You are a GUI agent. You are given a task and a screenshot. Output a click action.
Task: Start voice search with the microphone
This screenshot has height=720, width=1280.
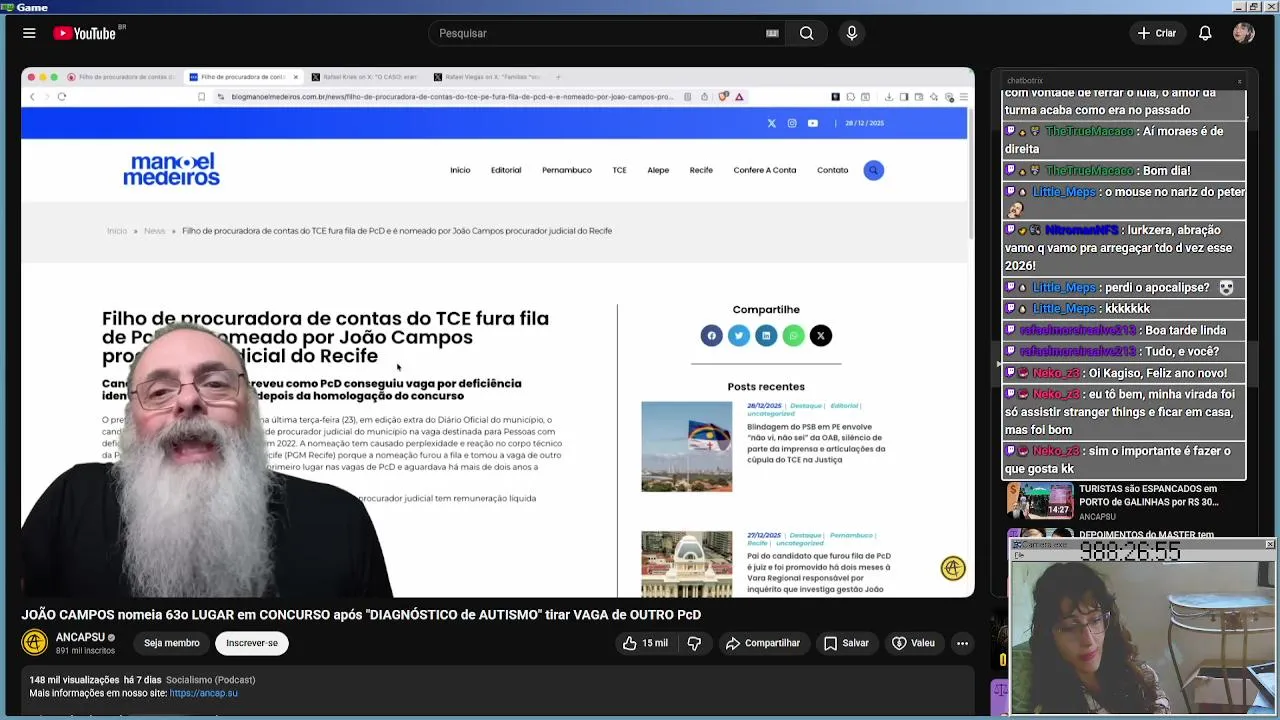point(852,33)
